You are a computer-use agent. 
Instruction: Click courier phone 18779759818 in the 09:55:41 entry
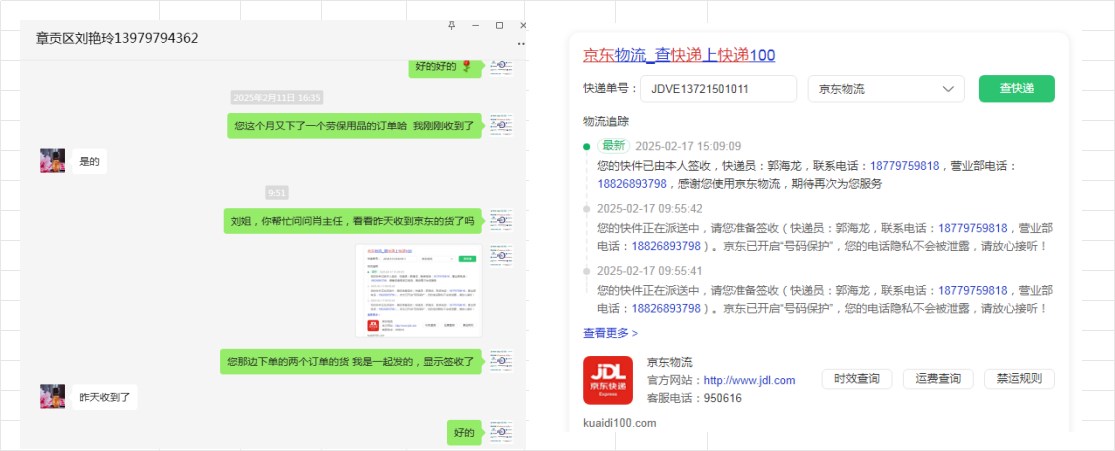point(973,290)
